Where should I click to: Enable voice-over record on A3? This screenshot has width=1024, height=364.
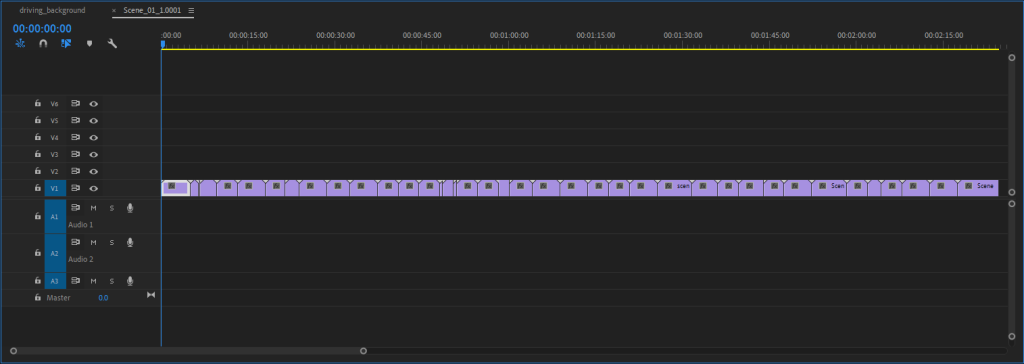(130, 281)
